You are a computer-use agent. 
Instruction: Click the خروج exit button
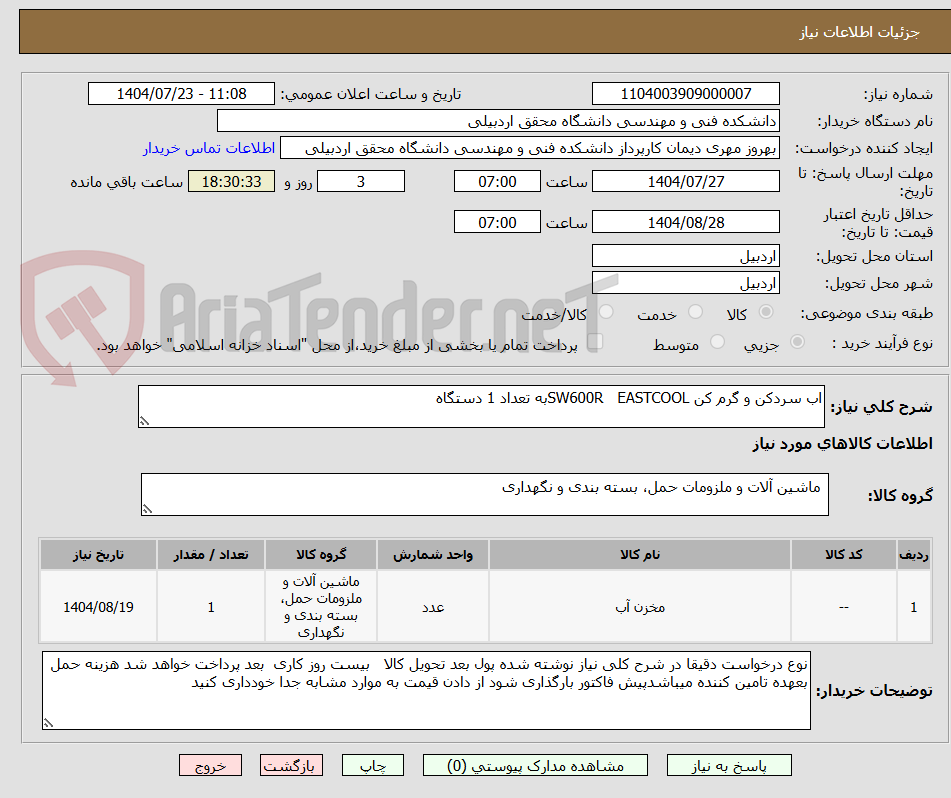click(210, 764)
